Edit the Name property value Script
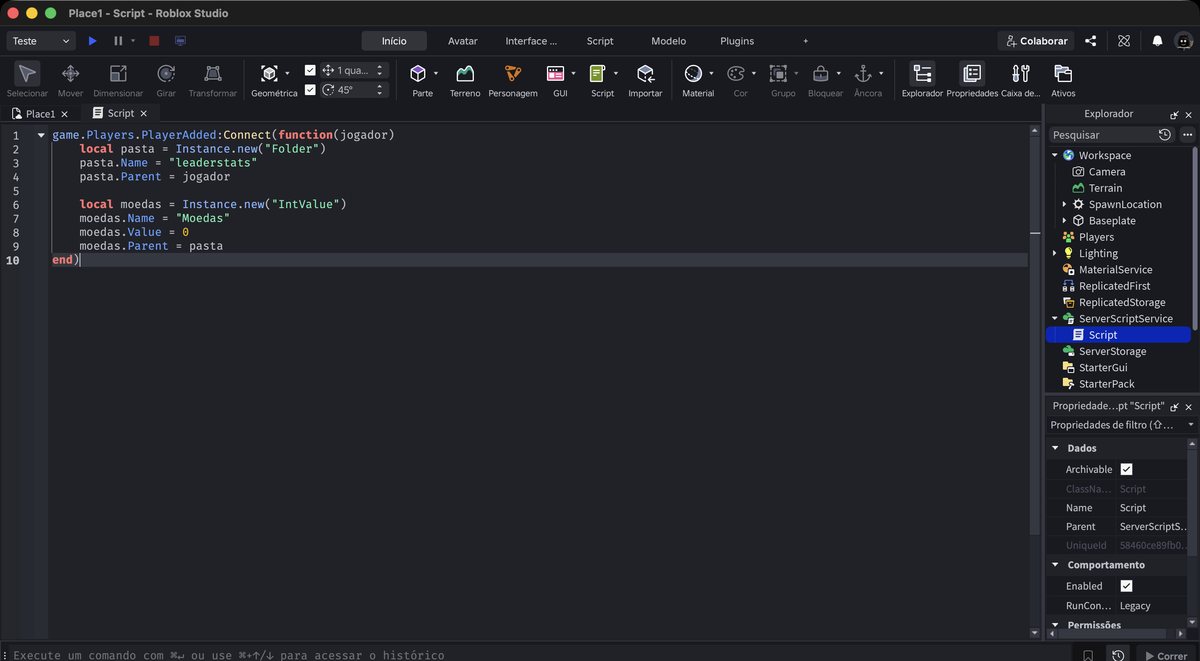The image size is (1200, 661). [x=1153, y=508]
